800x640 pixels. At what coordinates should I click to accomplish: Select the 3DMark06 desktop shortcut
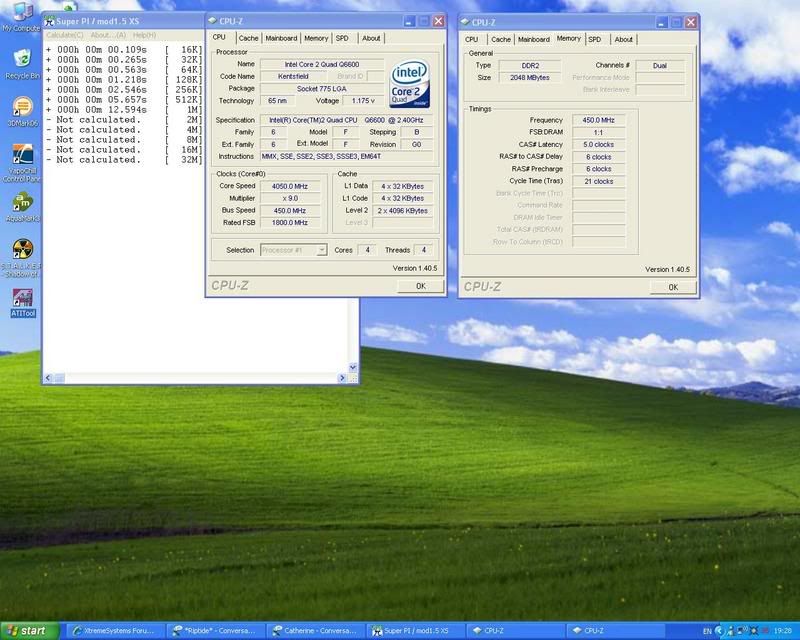point(22,111)
